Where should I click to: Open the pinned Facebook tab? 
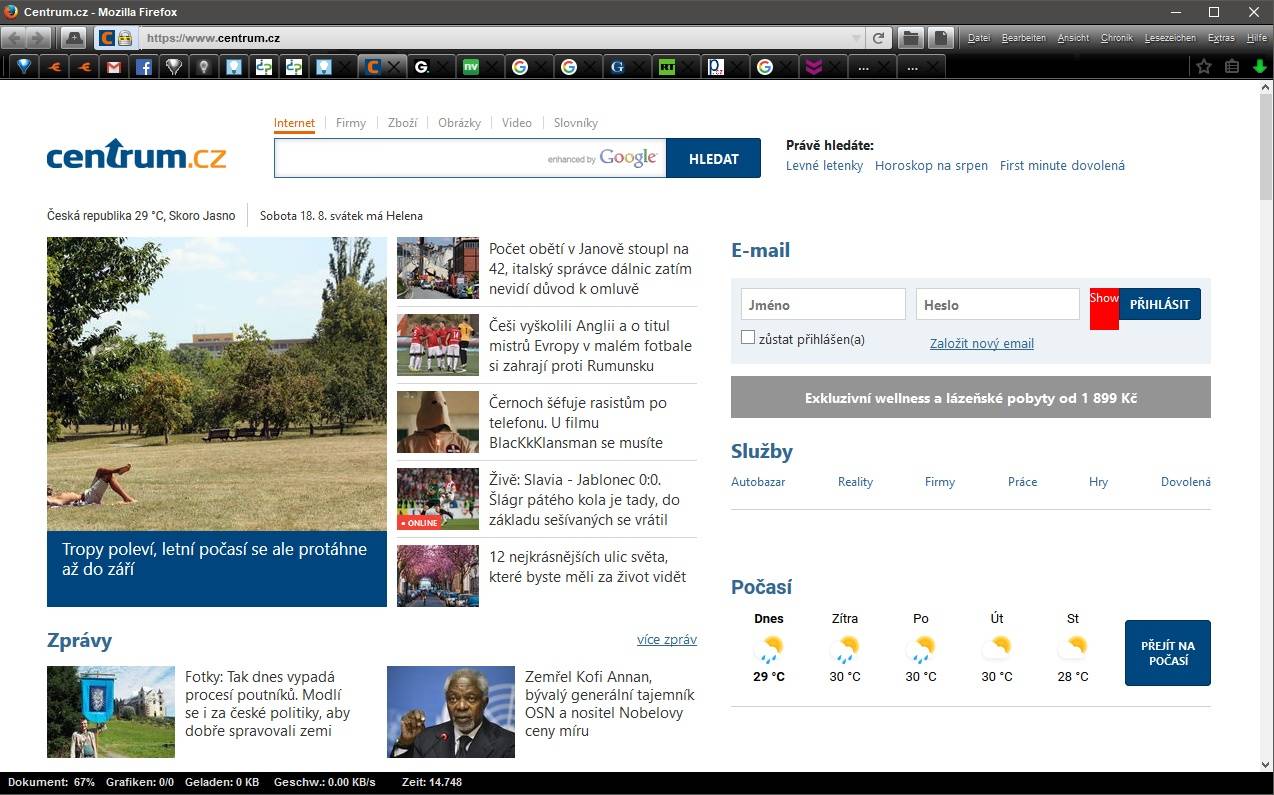click(144, 67)
